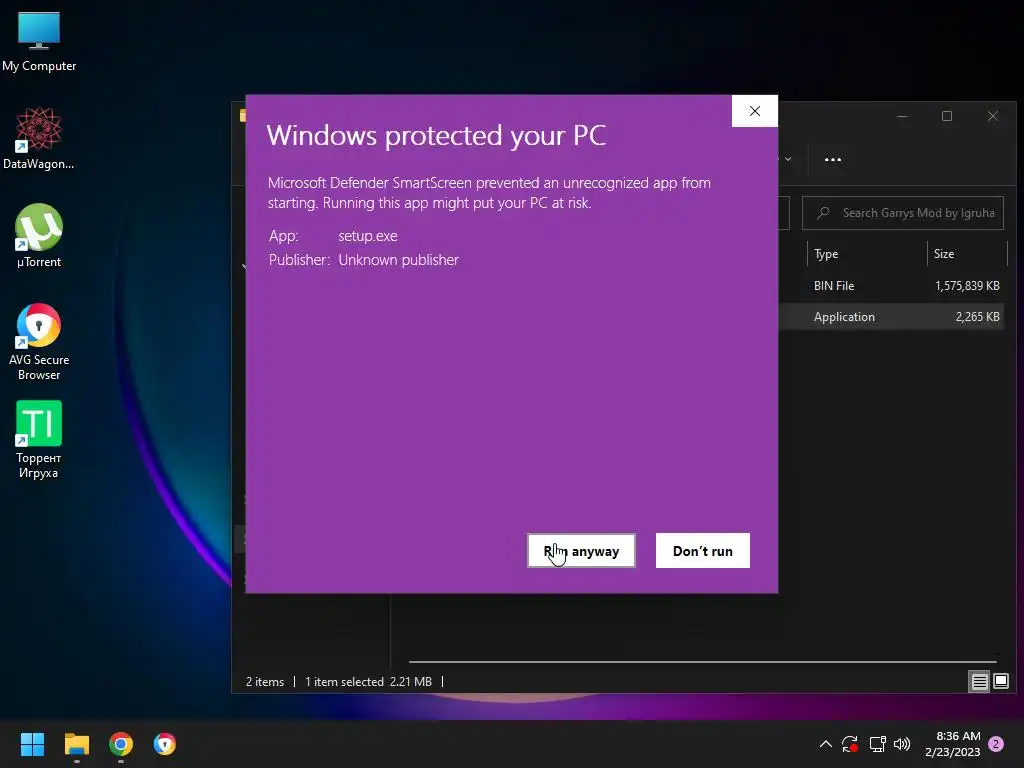1024x768 pixels.
Task: Click the sync status tray icon
Action: click(850, 744)
